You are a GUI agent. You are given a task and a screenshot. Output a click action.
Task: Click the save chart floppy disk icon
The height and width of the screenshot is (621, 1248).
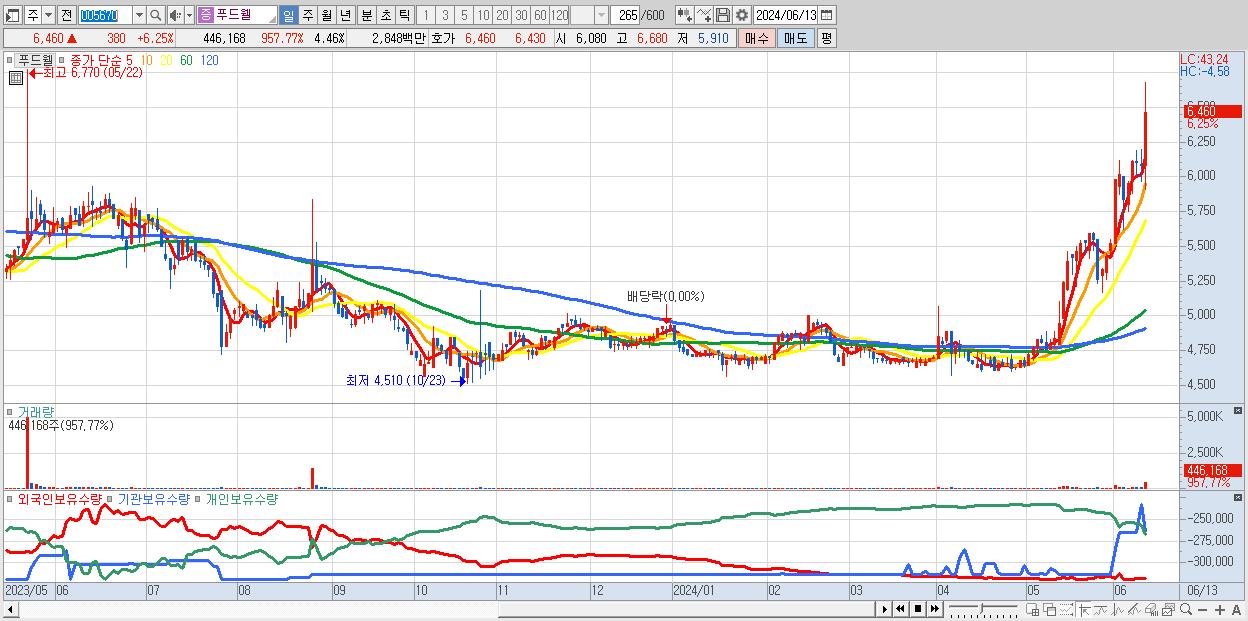click(x=723, y=15)
